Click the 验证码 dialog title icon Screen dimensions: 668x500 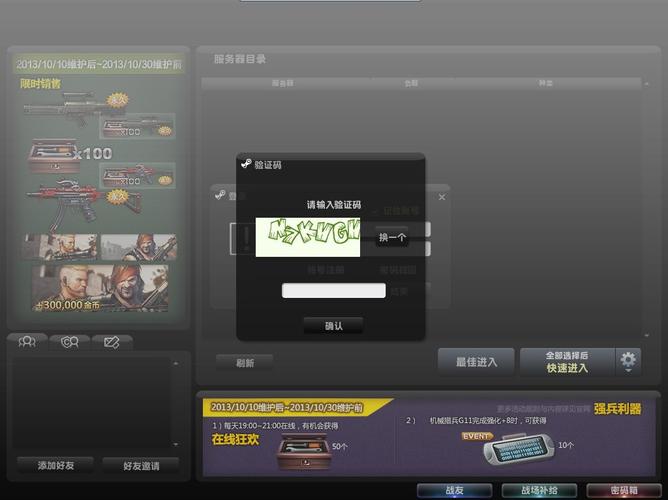[246, 164]
